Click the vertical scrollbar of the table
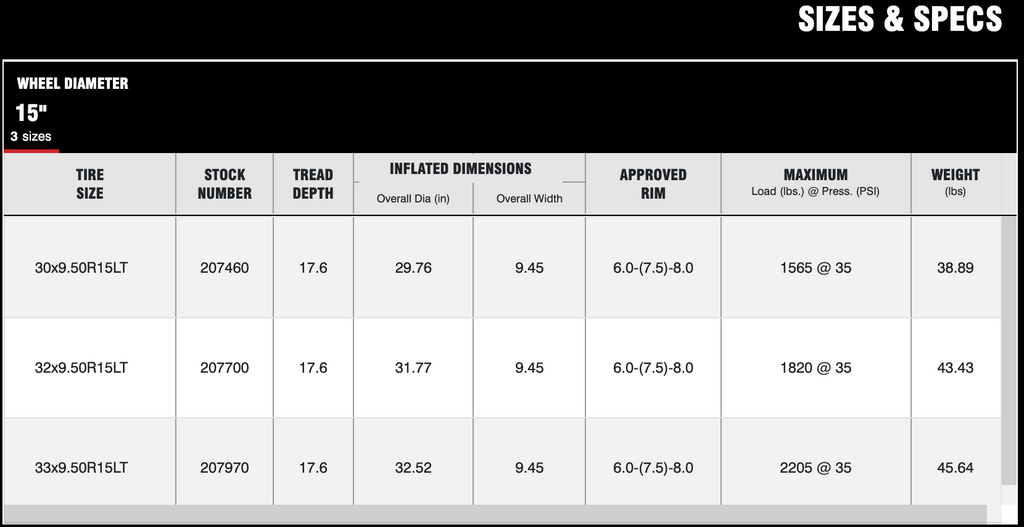1024x527 pixels. tap(1009, 351)
